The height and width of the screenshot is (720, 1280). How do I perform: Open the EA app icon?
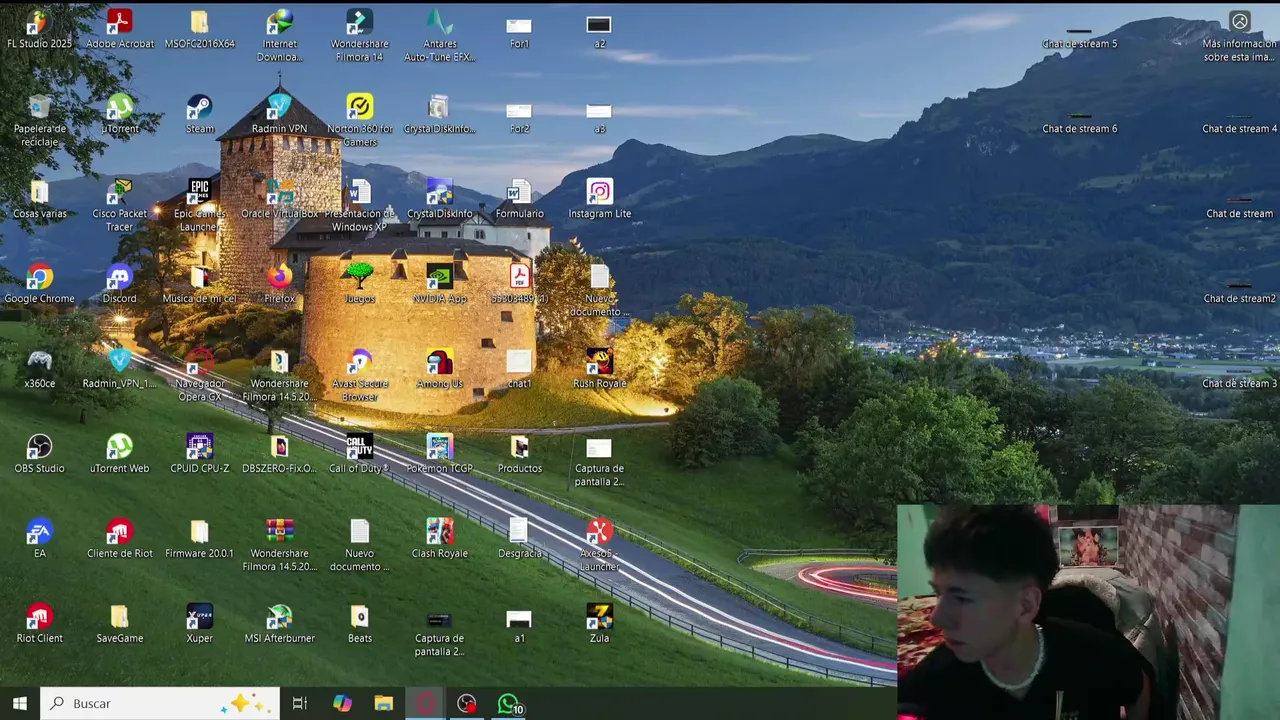39,532
